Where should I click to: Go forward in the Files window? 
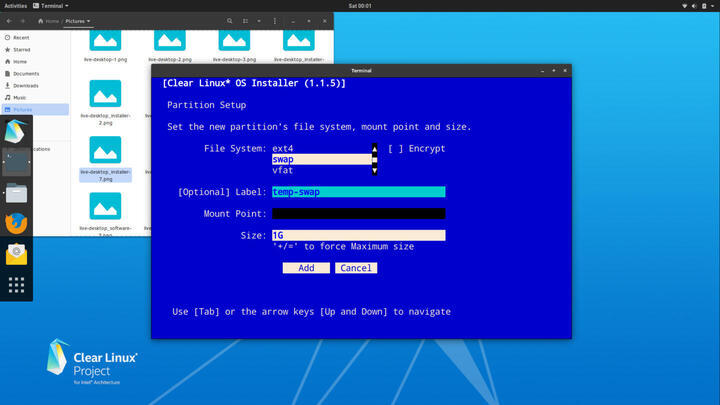click(22, 21)
